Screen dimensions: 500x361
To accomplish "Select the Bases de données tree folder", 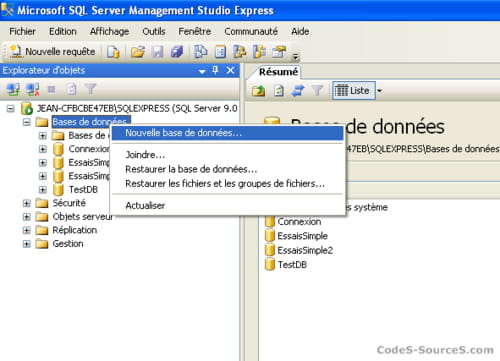I will click(91, 122).
